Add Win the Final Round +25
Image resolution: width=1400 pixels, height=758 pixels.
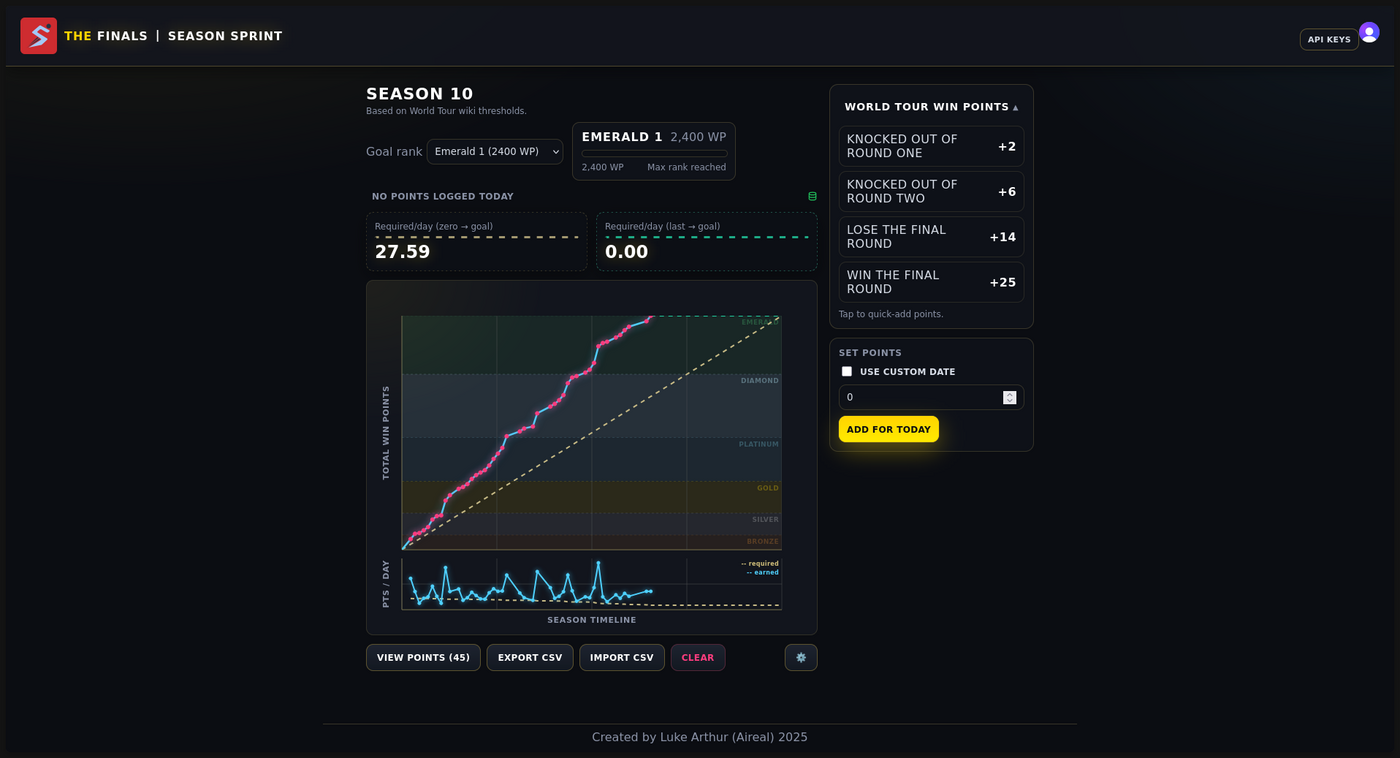point(931,282)
